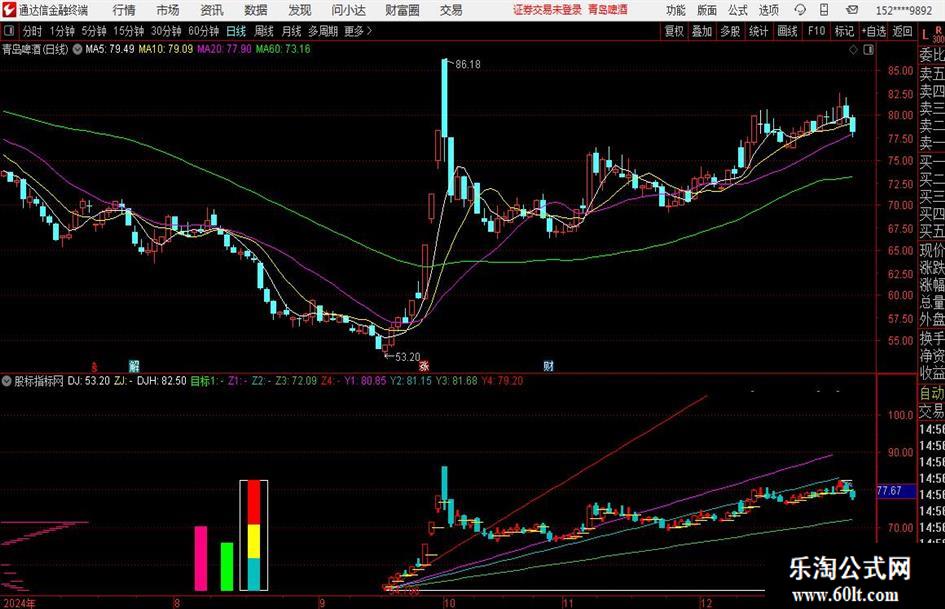This screenshot has height=609, width=945.
Task: Open the 选项 menu
Action: pyautogui.click(x=768, y=10)
